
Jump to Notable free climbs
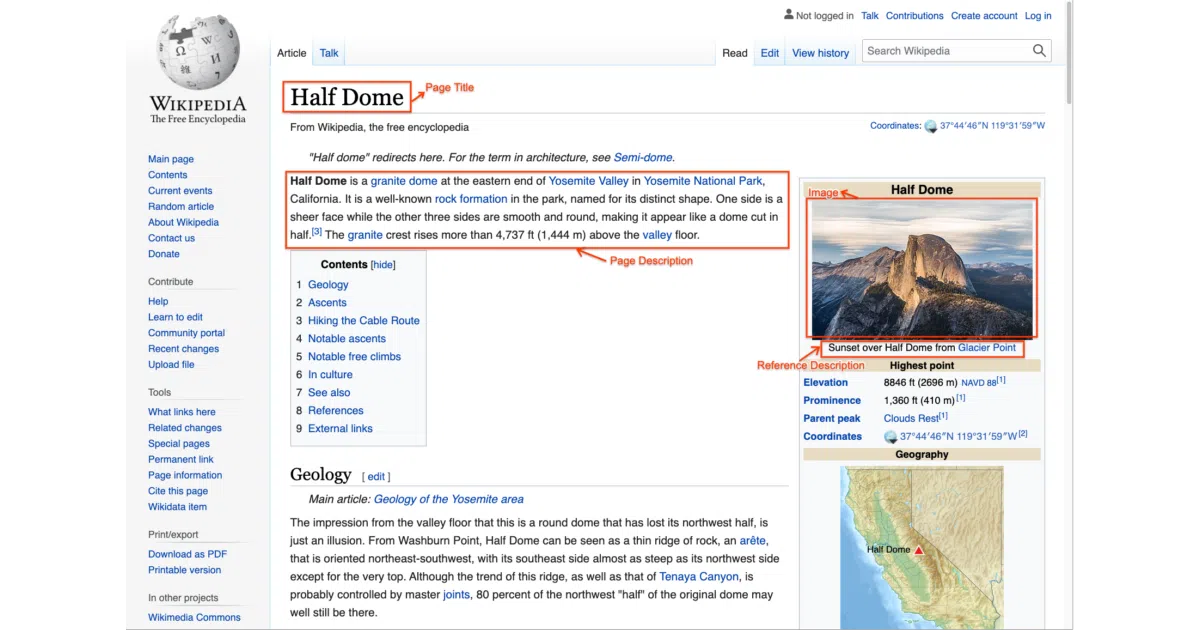pos(354,357)
